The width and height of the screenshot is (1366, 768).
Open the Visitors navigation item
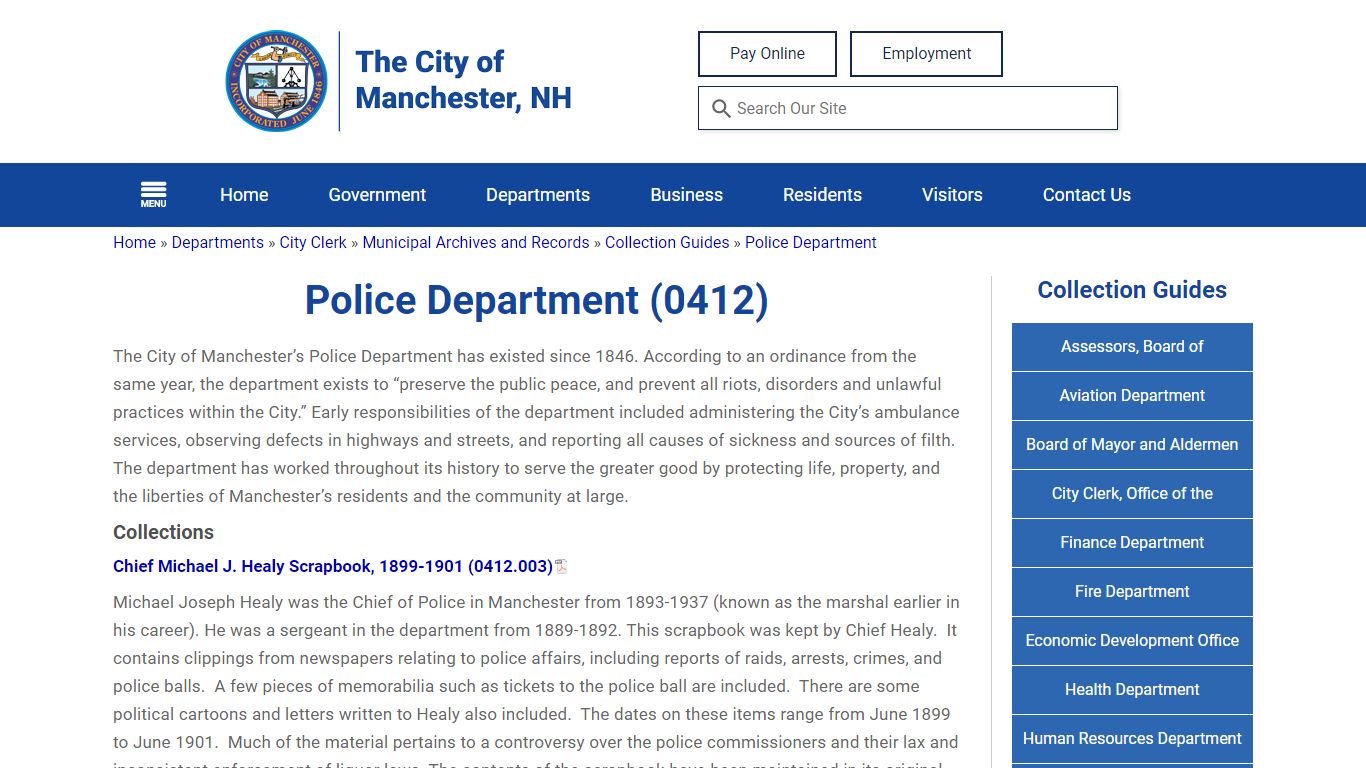click(x=952, y=195)
